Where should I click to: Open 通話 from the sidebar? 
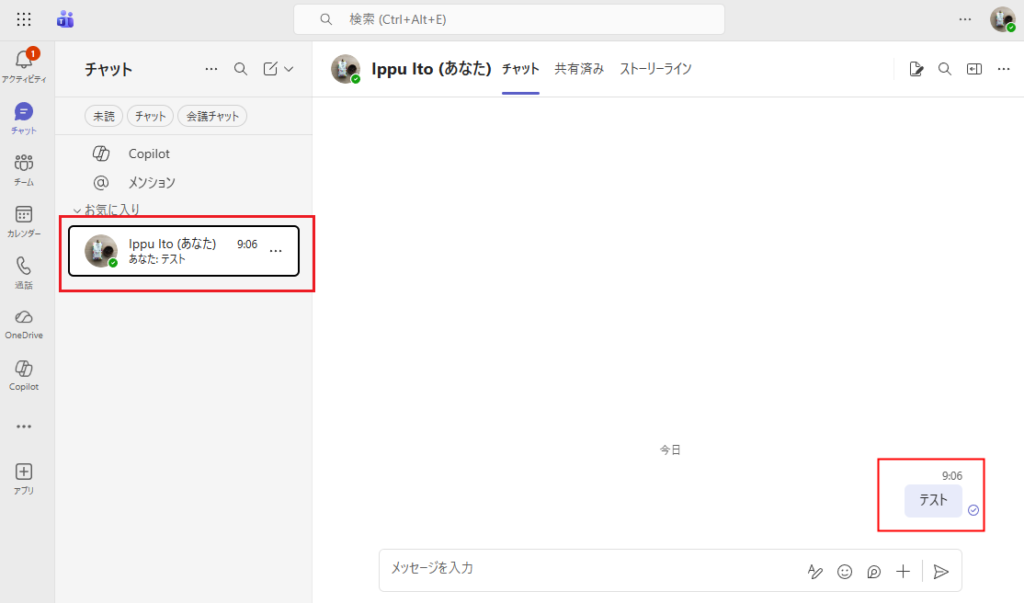point(24,272)
